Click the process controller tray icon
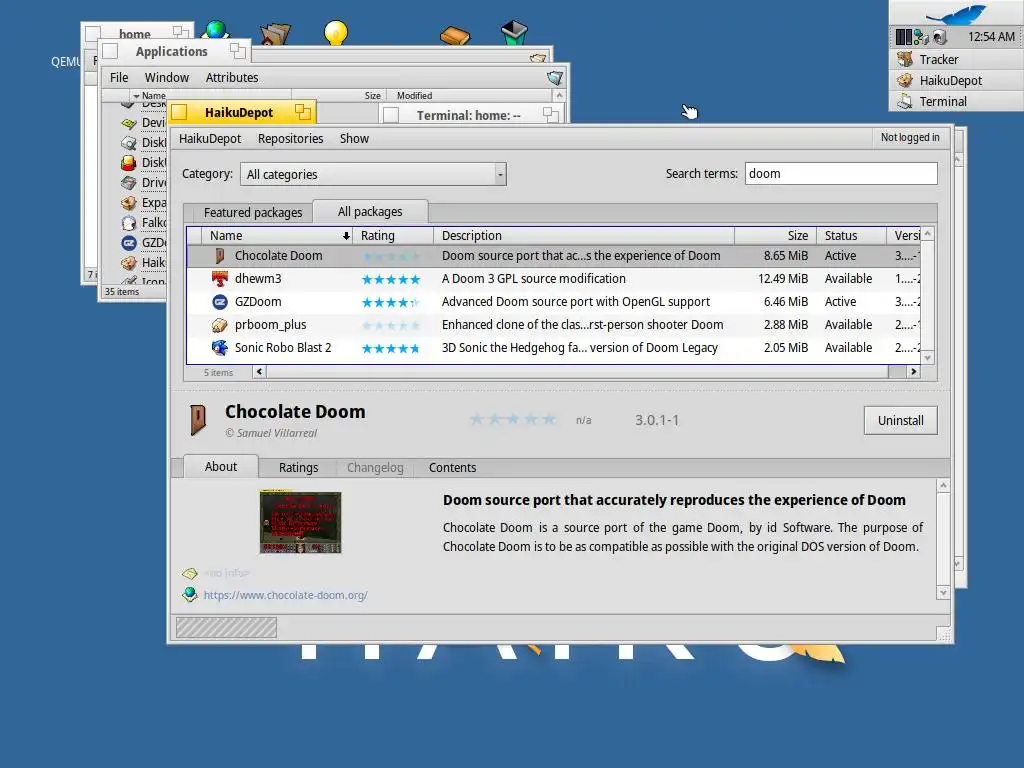Screen dimensions: 1024x768 pyautogui.click(x=904, y=37)
